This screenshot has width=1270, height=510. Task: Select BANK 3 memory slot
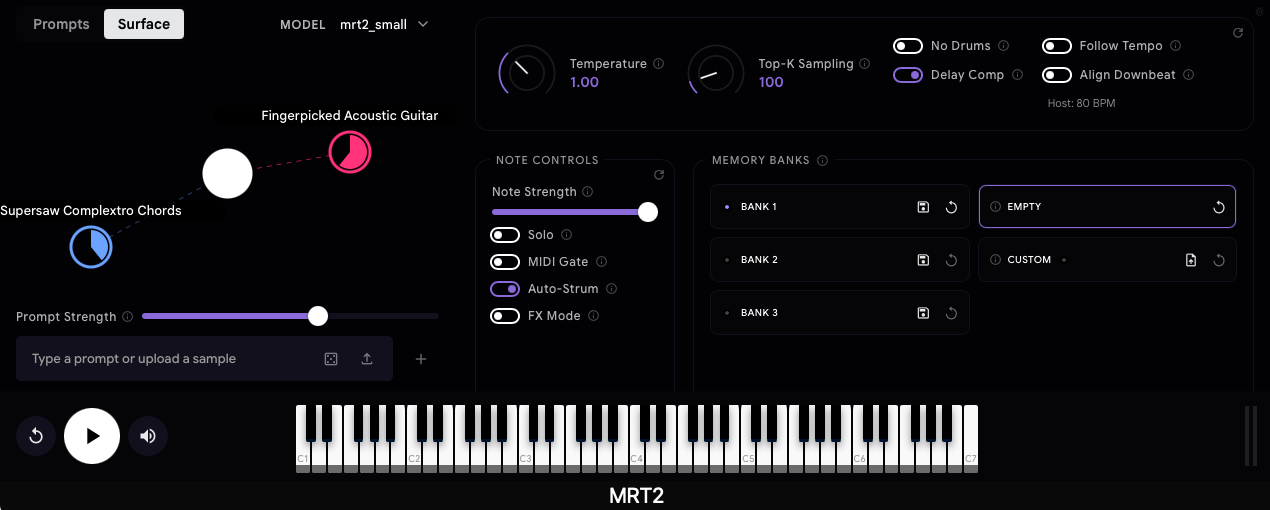tap(840, 313)
